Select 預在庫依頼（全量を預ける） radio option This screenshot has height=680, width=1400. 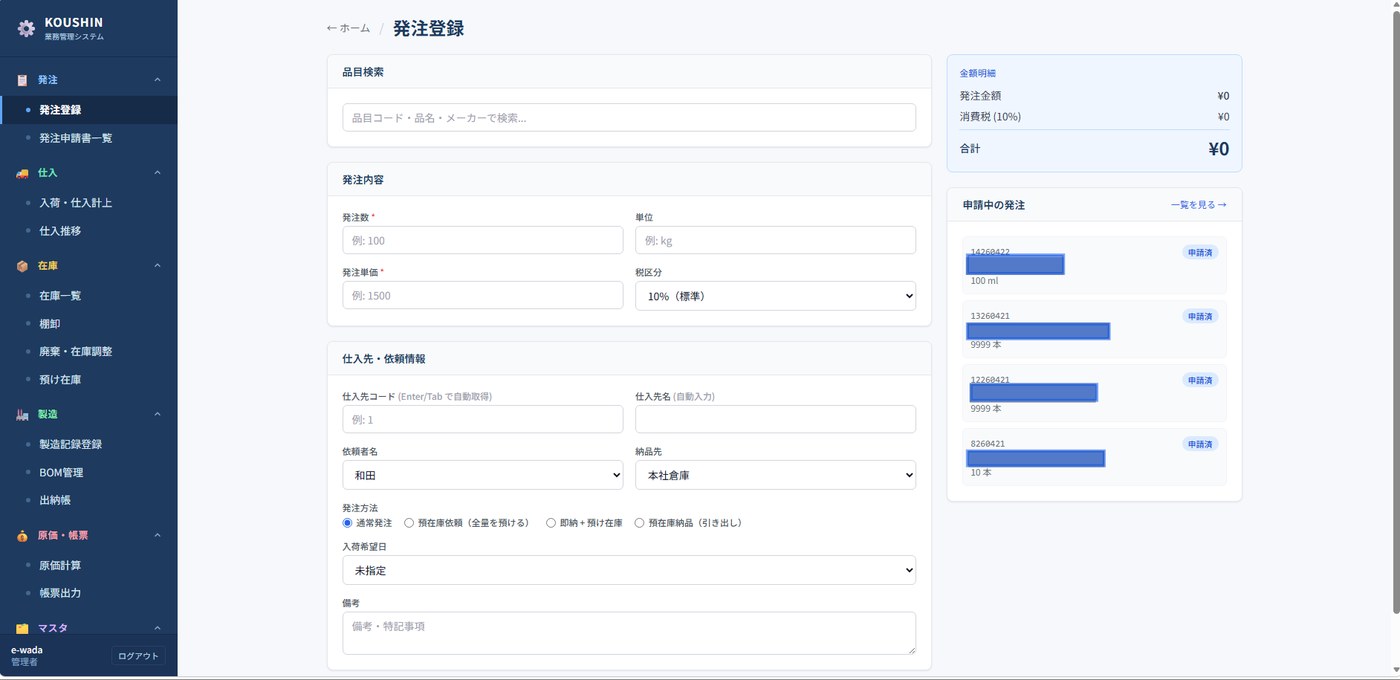[x=409, y=523]
